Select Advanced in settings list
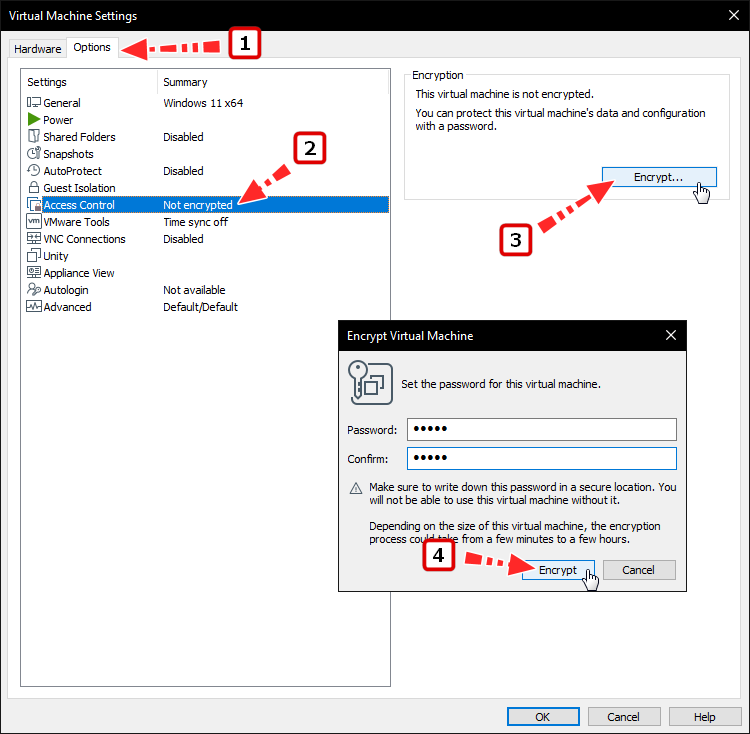750x734 pixels. pyautogui.click(x=207, y=307)
